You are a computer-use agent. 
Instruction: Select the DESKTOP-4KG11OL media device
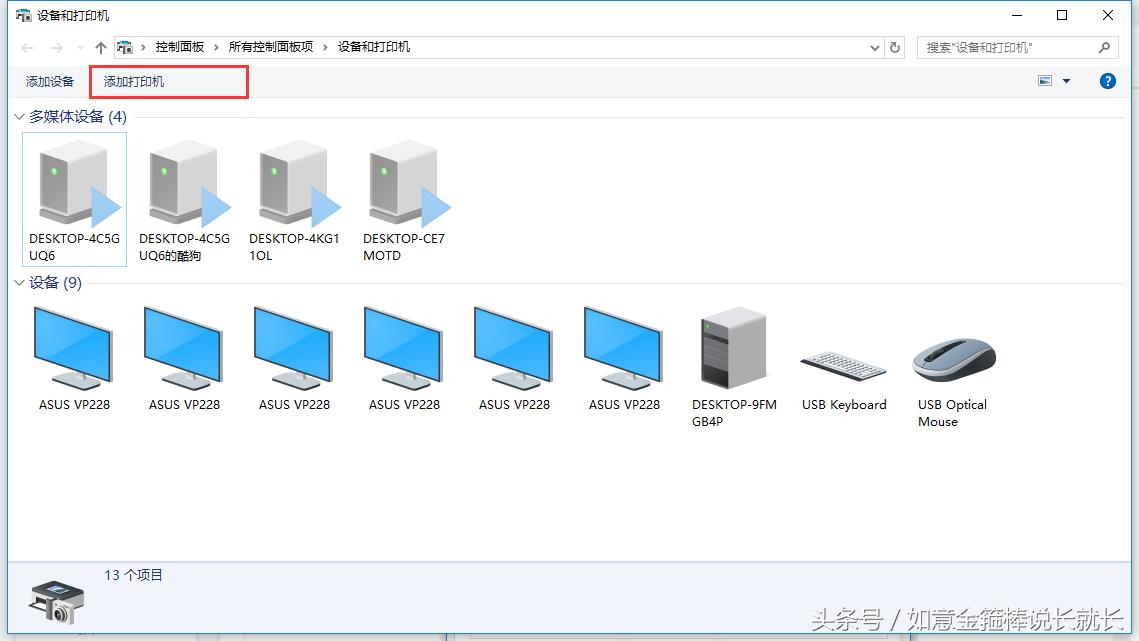tap(294, 199)
